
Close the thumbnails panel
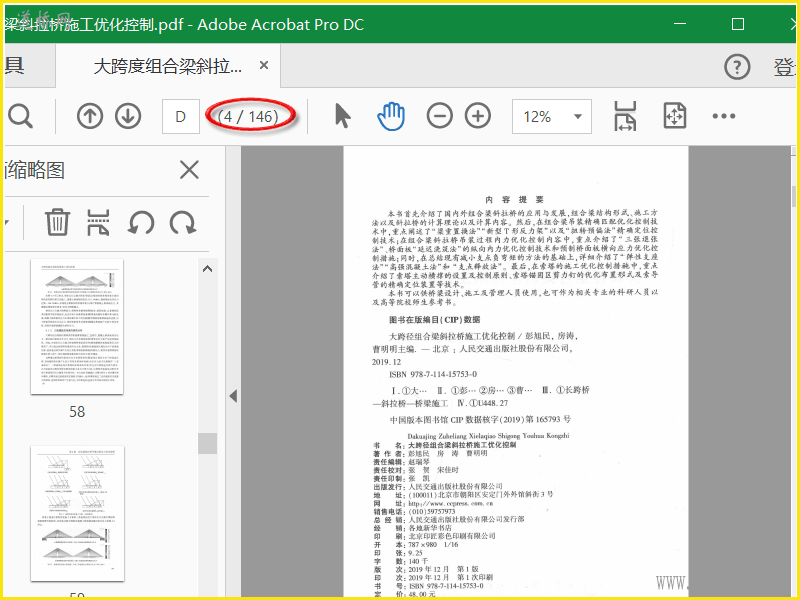189,170
